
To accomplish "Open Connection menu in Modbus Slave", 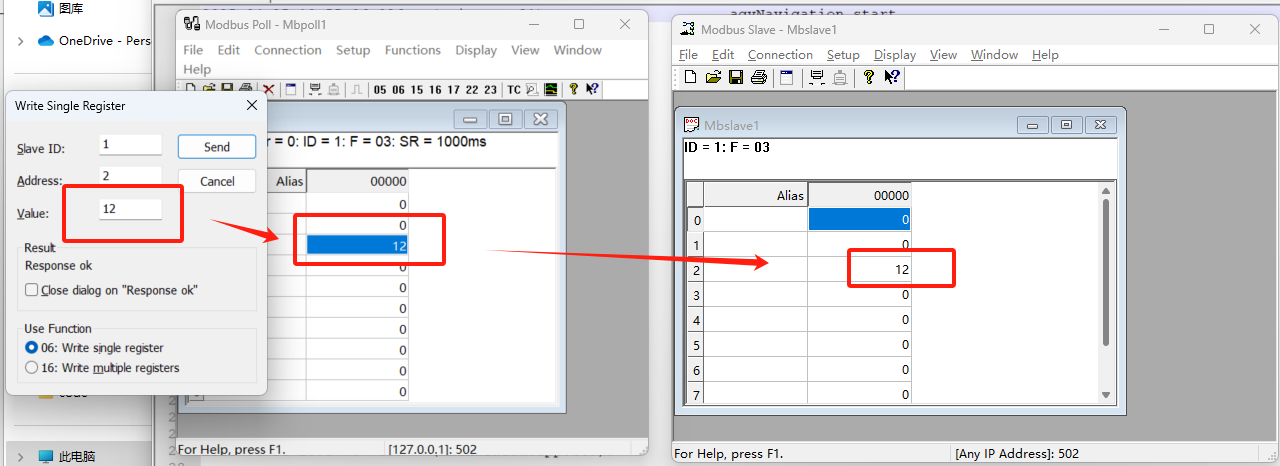I will pos(780,55).
